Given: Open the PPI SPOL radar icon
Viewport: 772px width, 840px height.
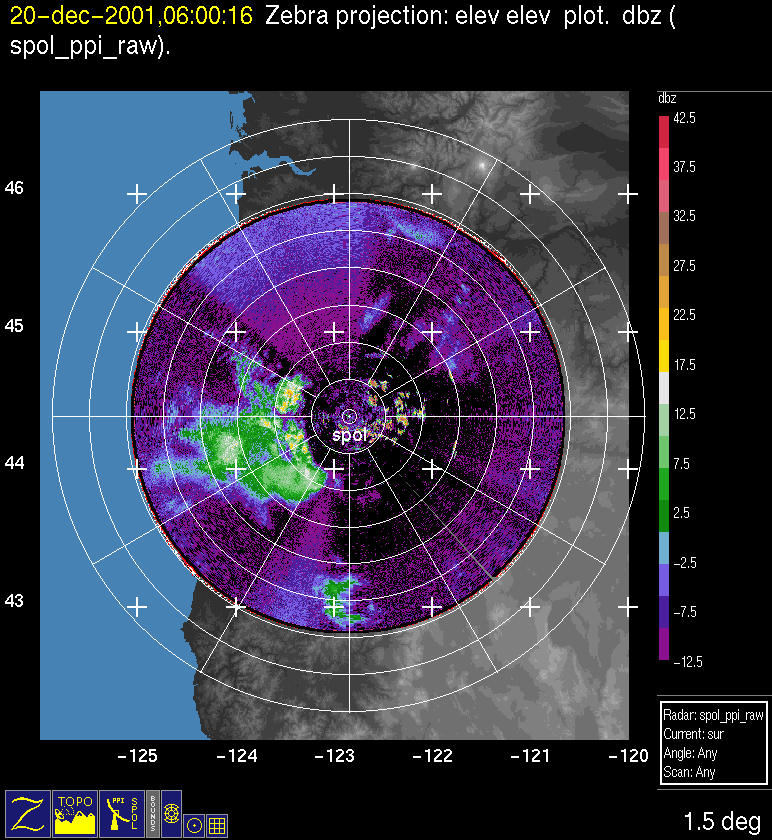Looking at the screenshot, I should click(121, 812).
